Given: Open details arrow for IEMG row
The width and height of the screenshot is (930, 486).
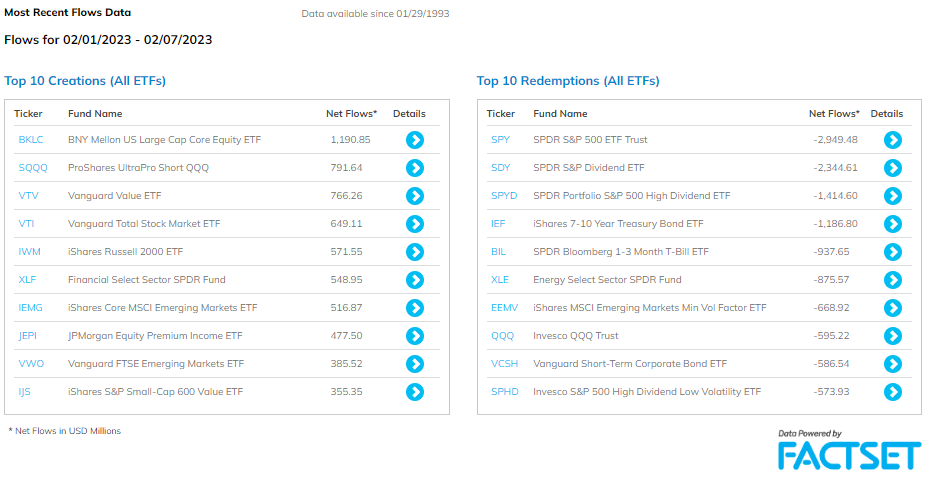Looking at the screenshot, I should [x=415, y=307].
